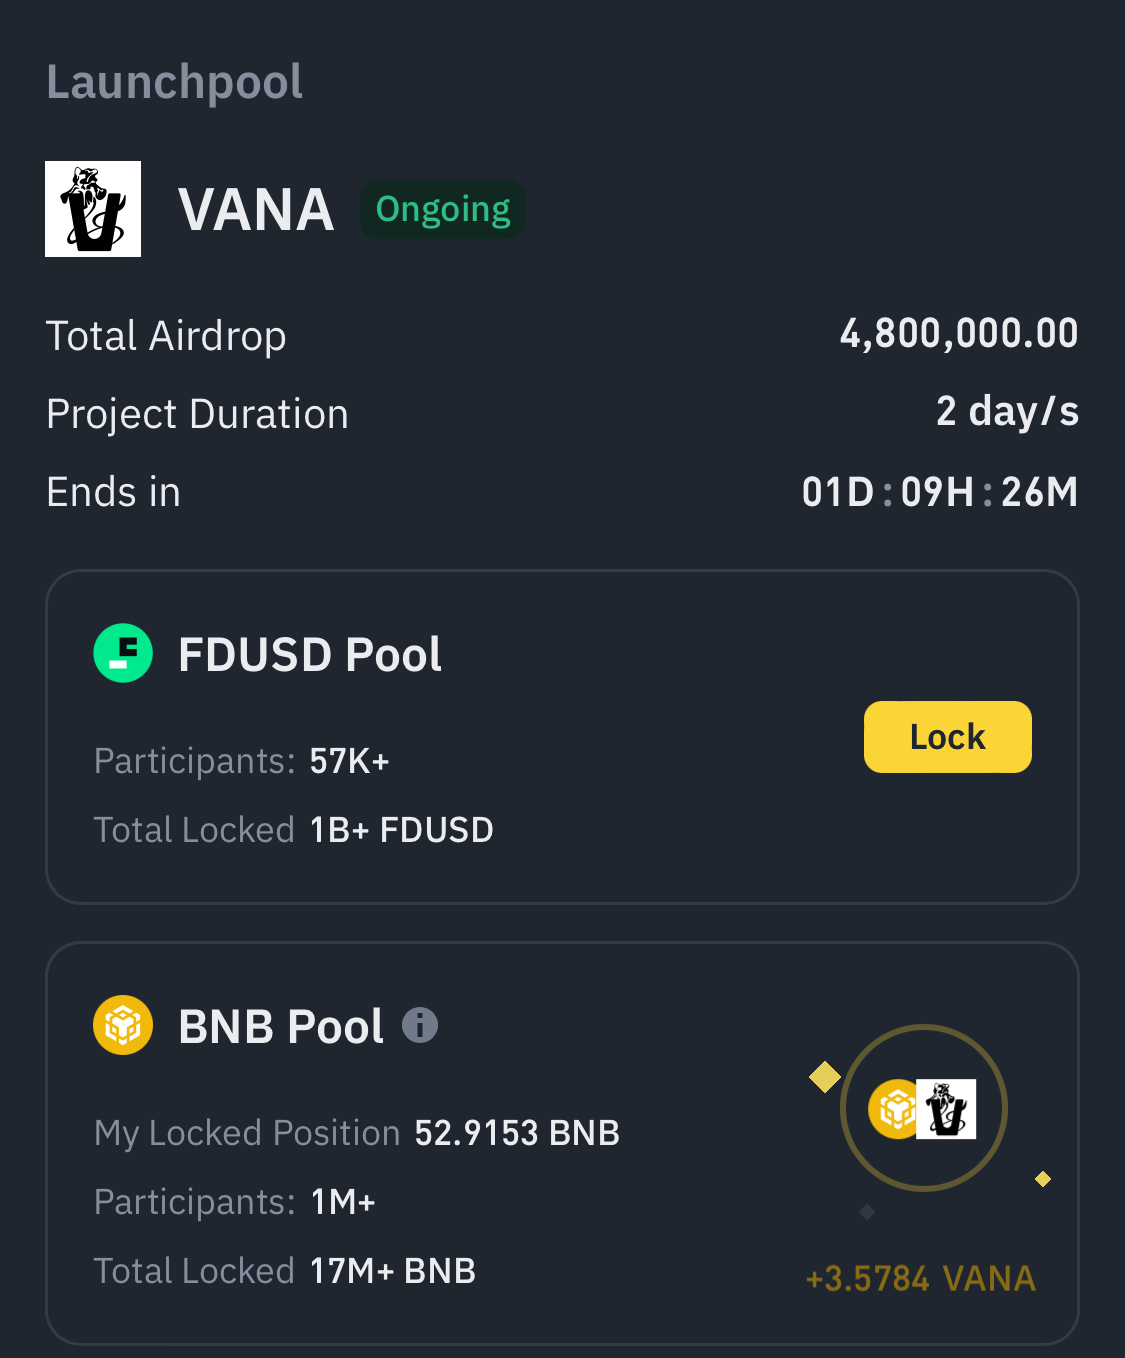Open the Launchpool section heading
The width and height of the screenshot is (1125, 1358).
pyautogui.click(x=174, y=82)
